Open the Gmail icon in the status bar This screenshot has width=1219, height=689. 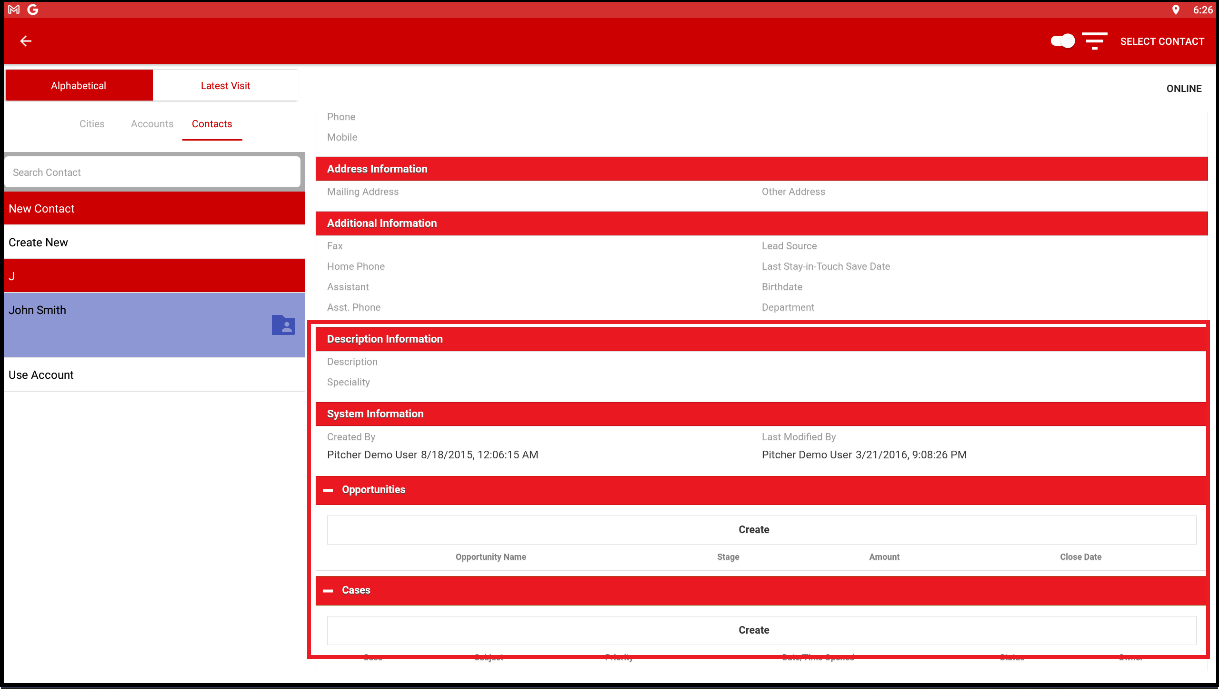12,9
